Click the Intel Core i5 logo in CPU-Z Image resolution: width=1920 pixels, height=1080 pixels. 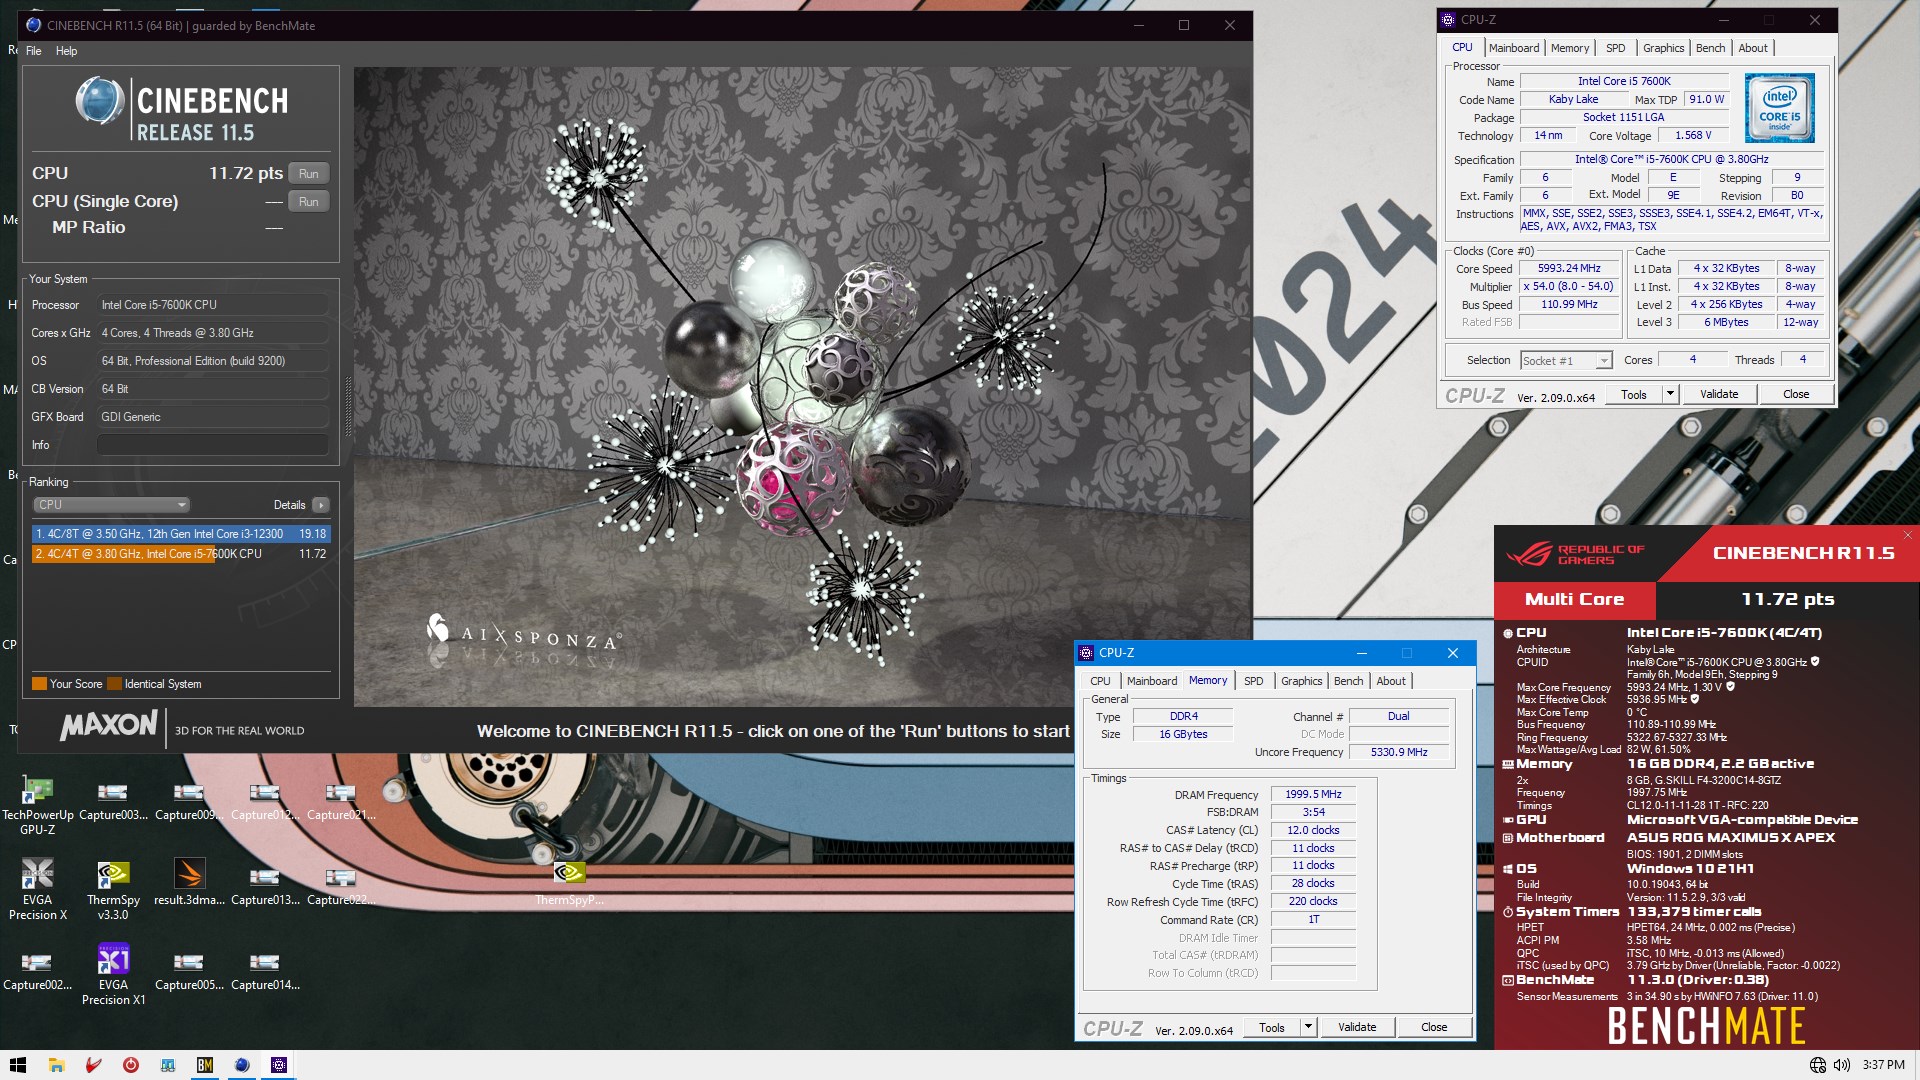pos(1779,108)
